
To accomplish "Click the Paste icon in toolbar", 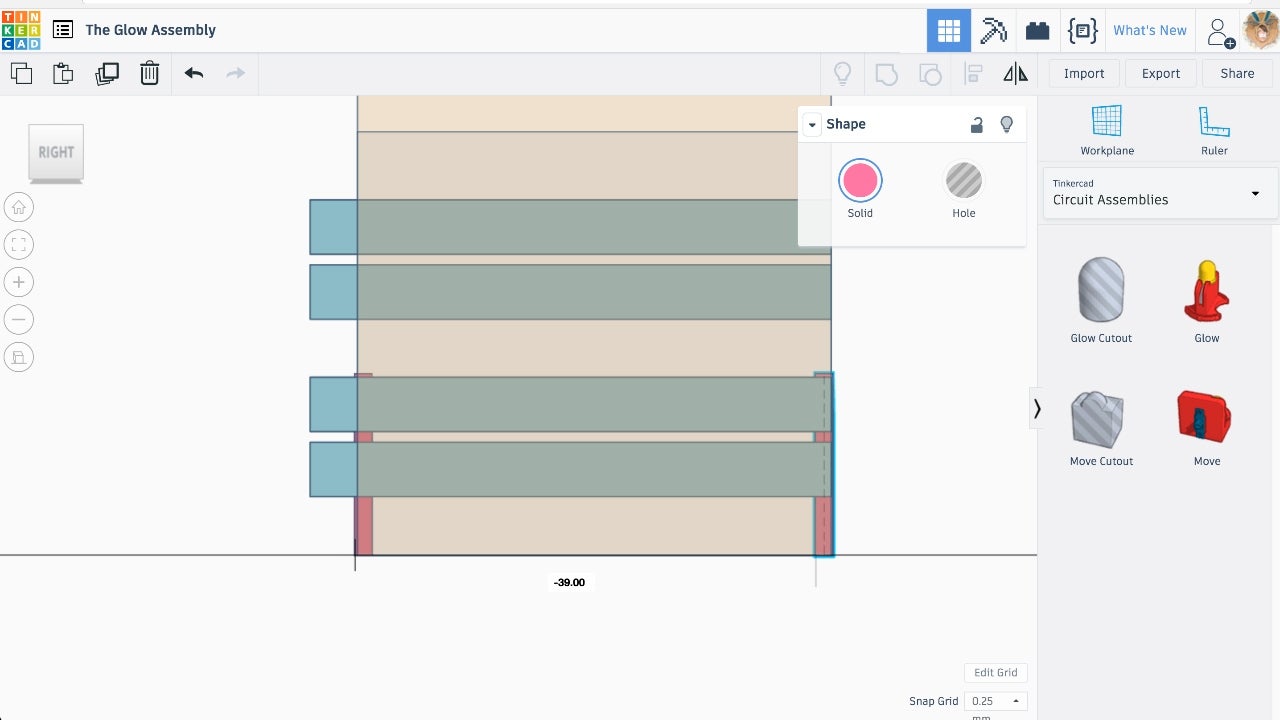I will 63,73.
